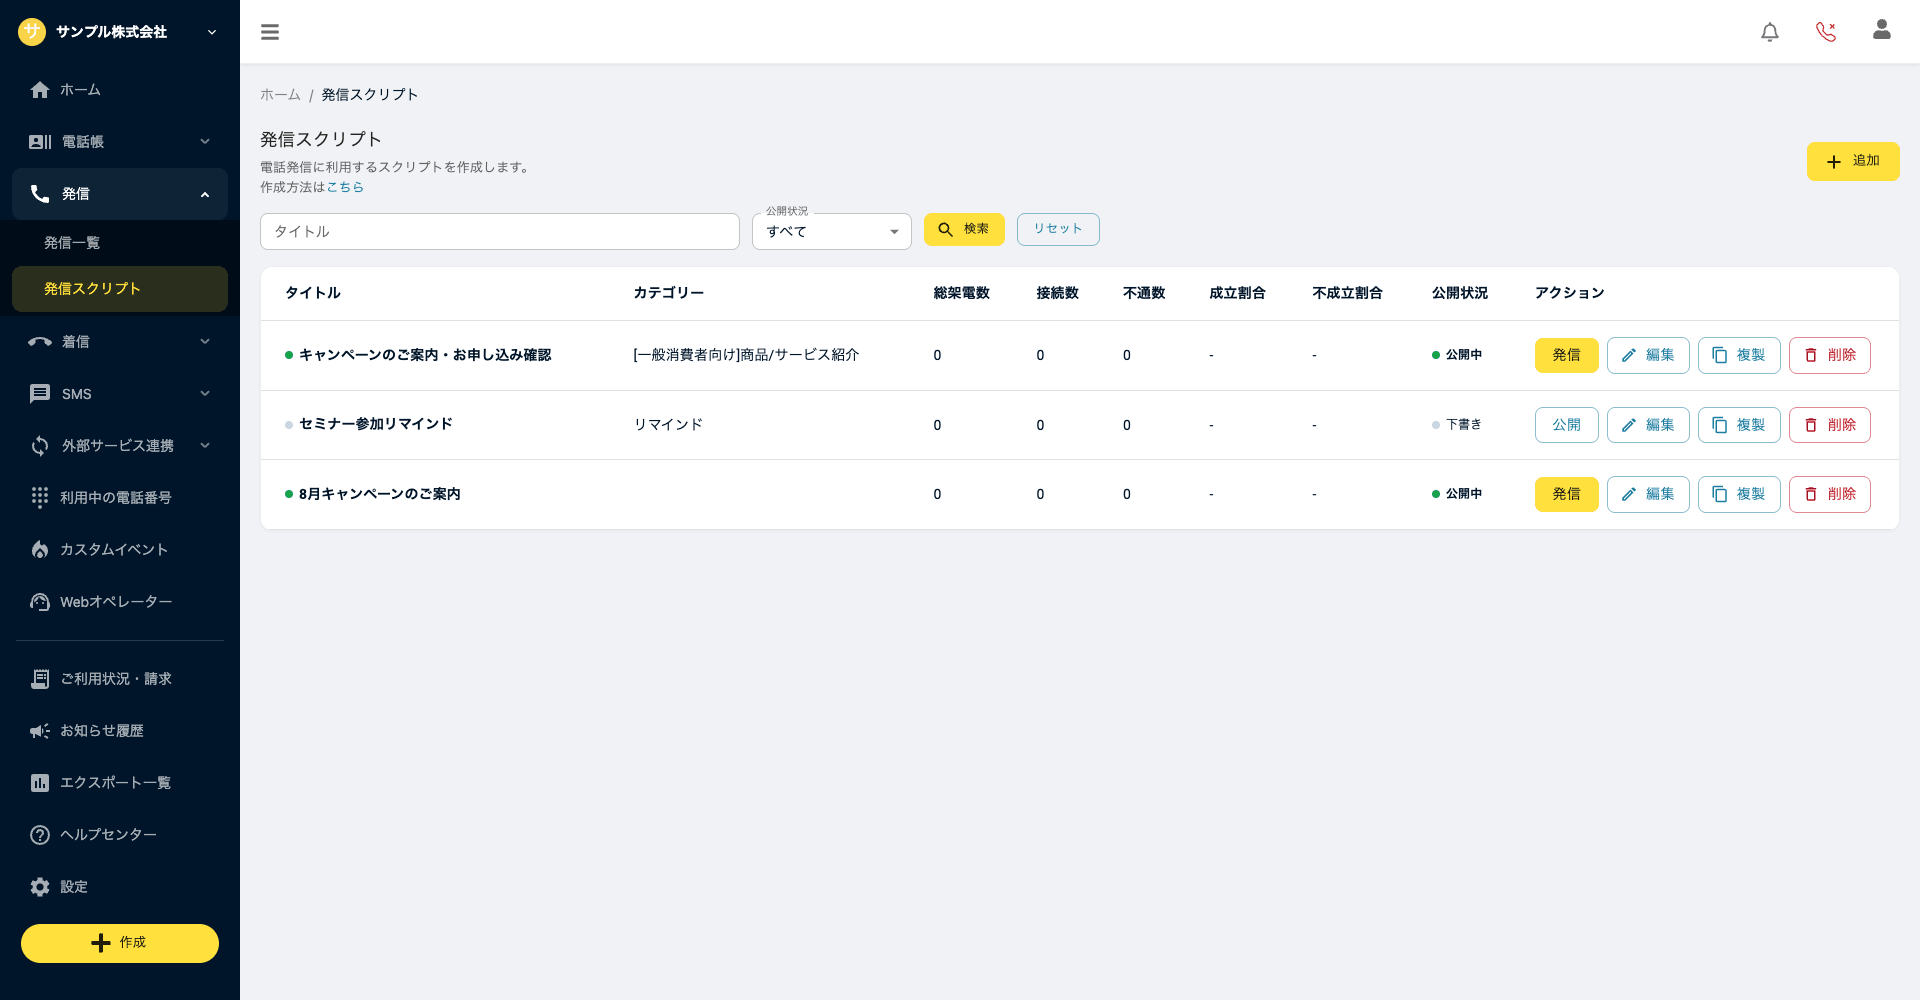Viewport: 1920px width, 1000px height.
Task: Open the サンプル株式会社 company dropdown
Action: click(x=120, y=32)
